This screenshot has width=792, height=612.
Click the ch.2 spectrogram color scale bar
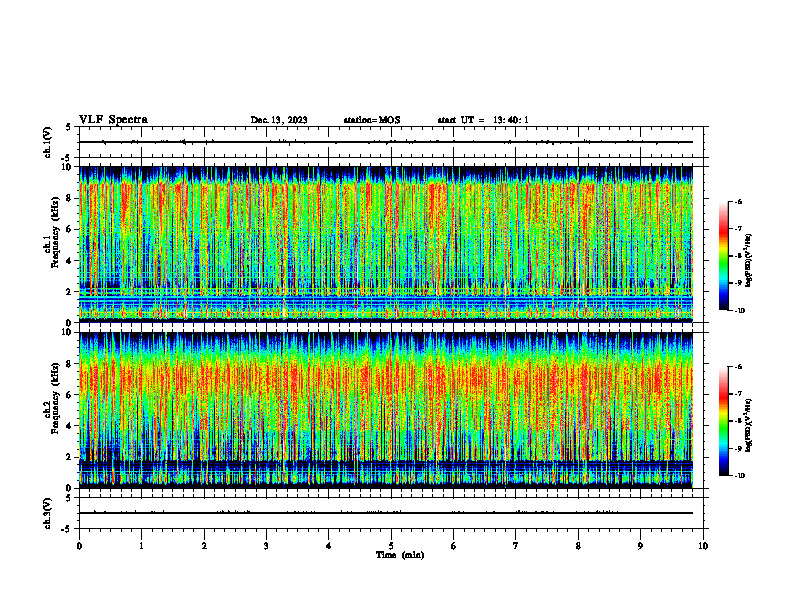click(723, 421)
